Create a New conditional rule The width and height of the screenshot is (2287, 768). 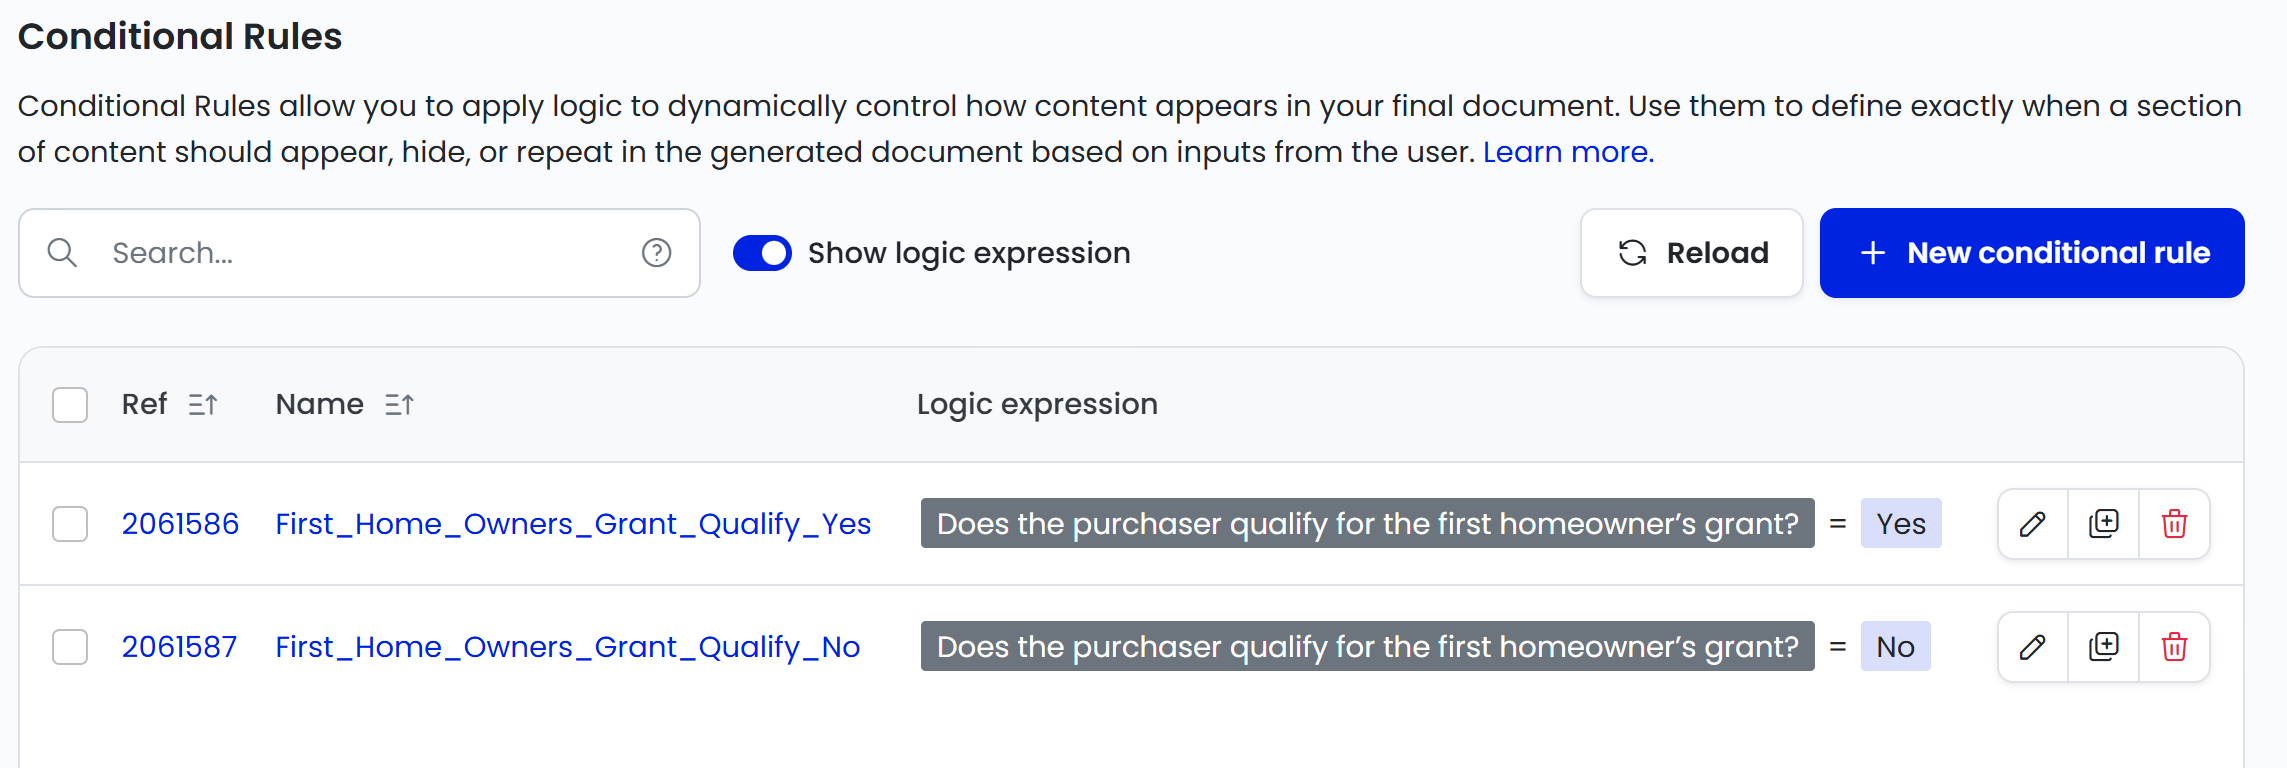[x=2031, y=253]
